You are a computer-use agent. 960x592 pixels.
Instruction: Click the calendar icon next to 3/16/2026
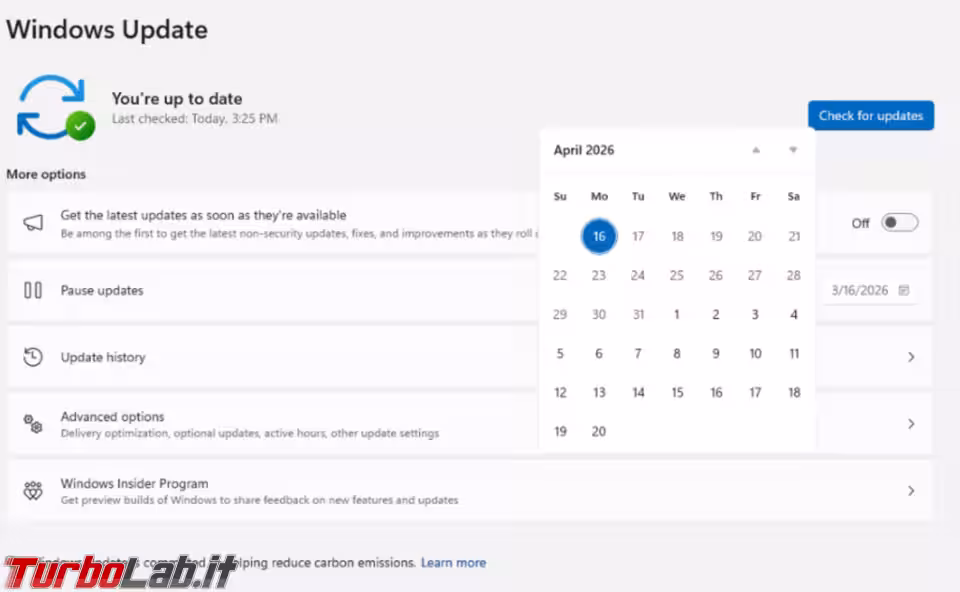(x=904, y=291)
